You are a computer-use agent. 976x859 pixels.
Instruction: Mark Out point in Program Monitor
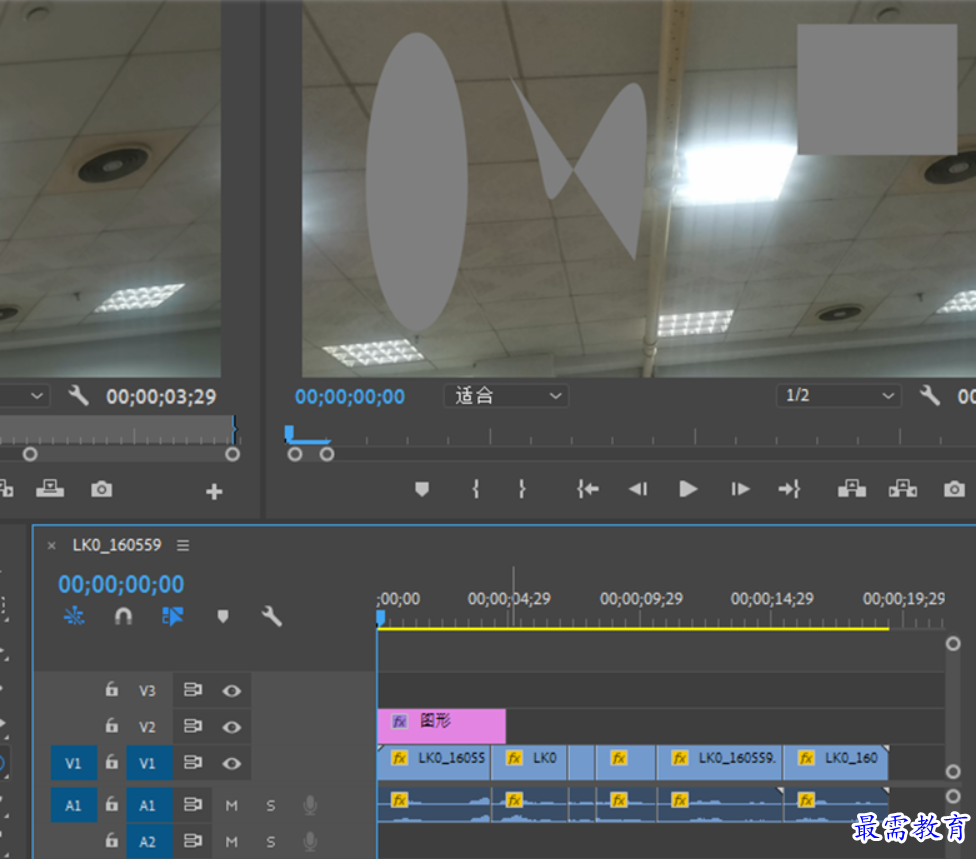tap(522, 489)
